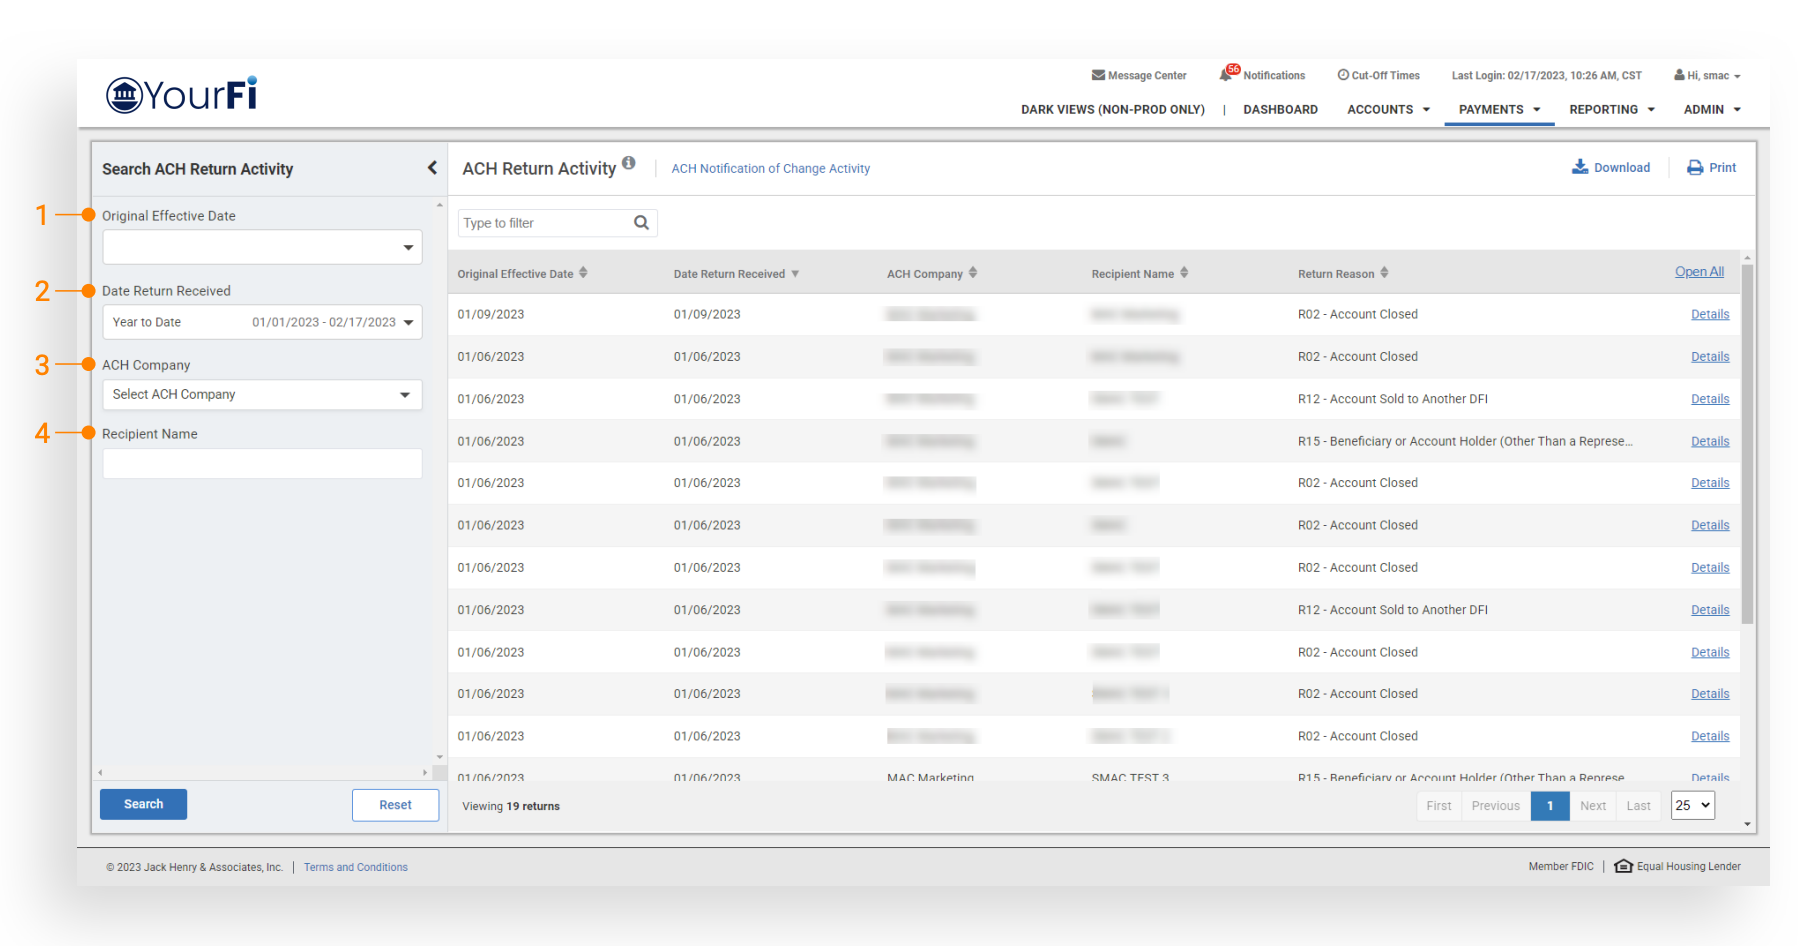Screen dimensions: 1798x946
Task: Click the magnifier icon in the filter box
Action: 641,223
